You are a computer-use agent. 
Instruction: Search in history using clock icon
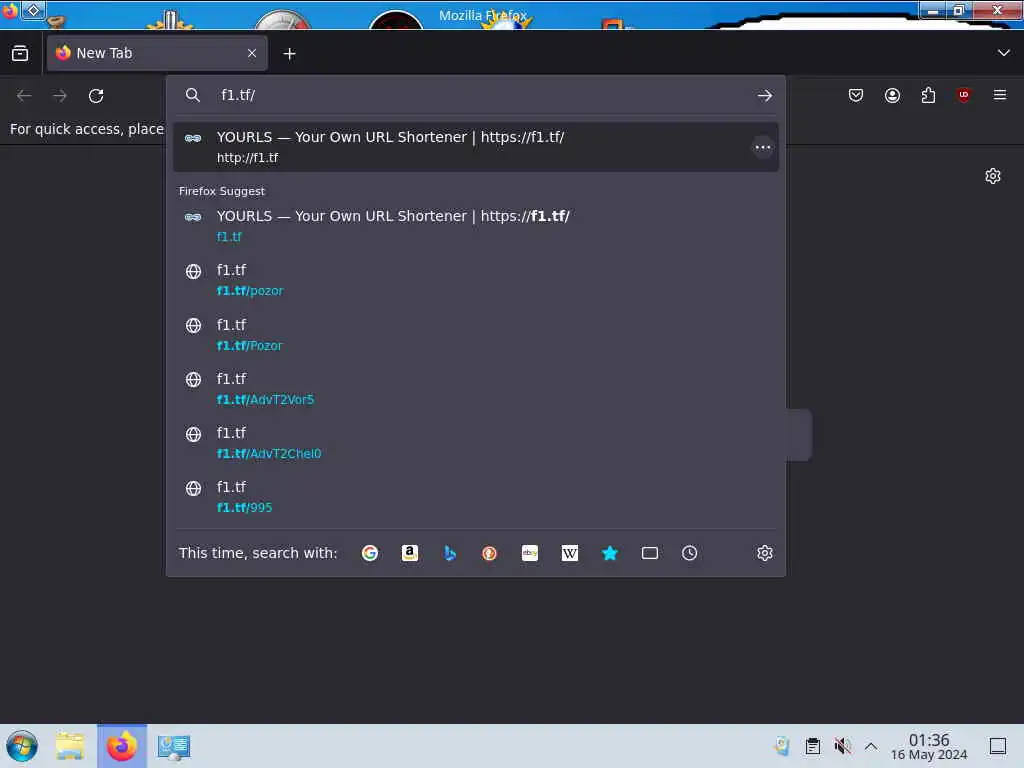click(690, 553)
